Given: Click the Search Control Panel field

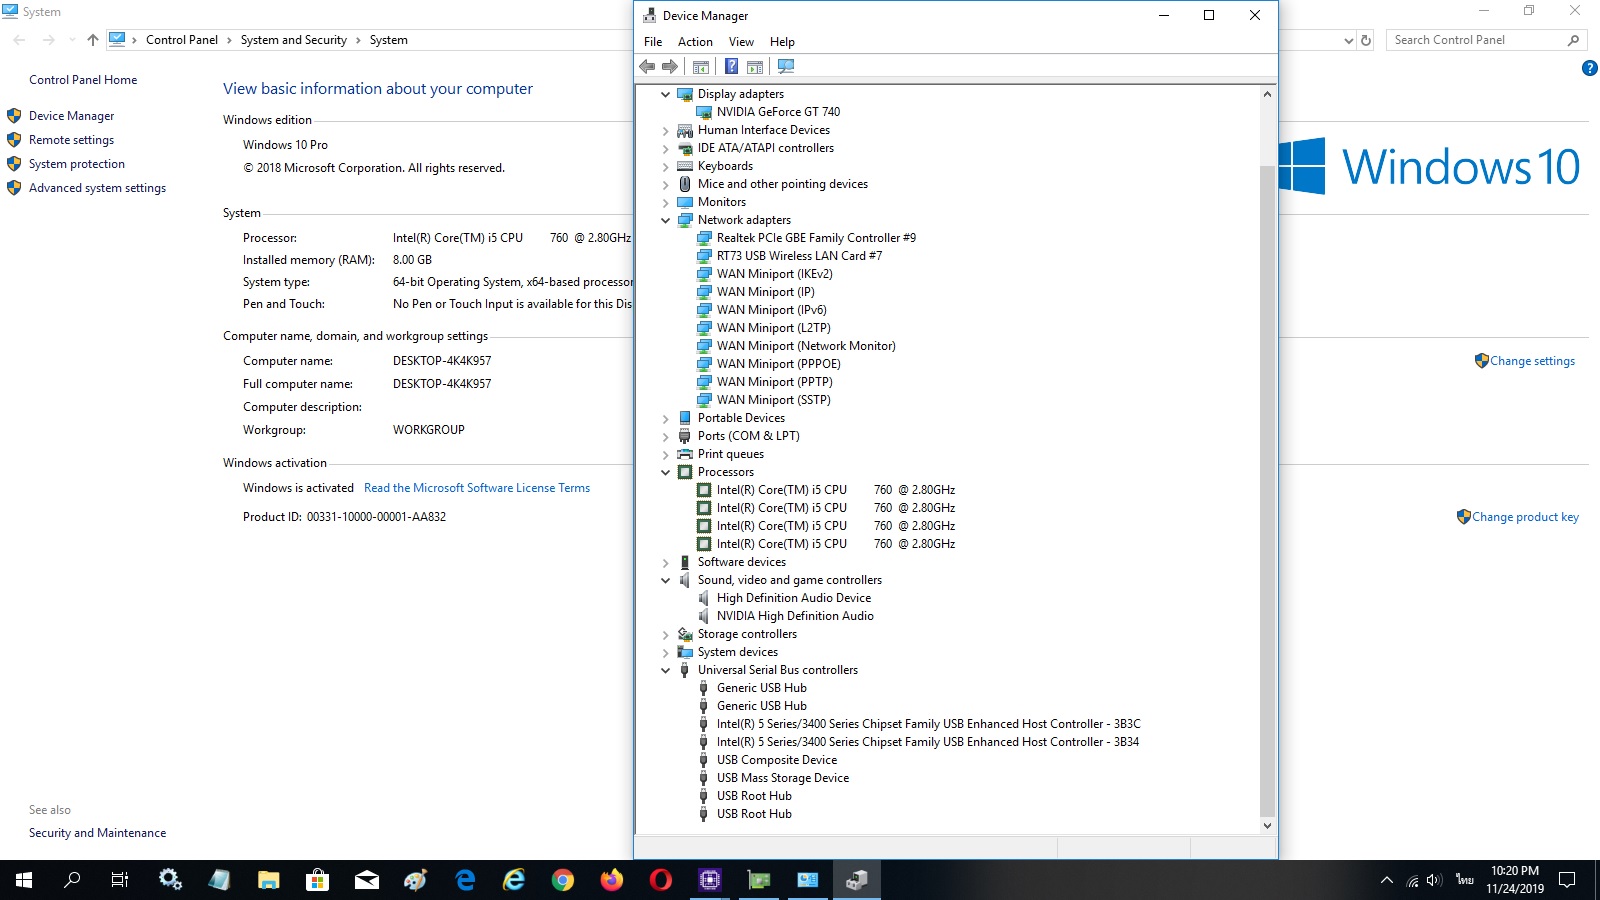Looking at the screenshot, I should pos(1486,40).
